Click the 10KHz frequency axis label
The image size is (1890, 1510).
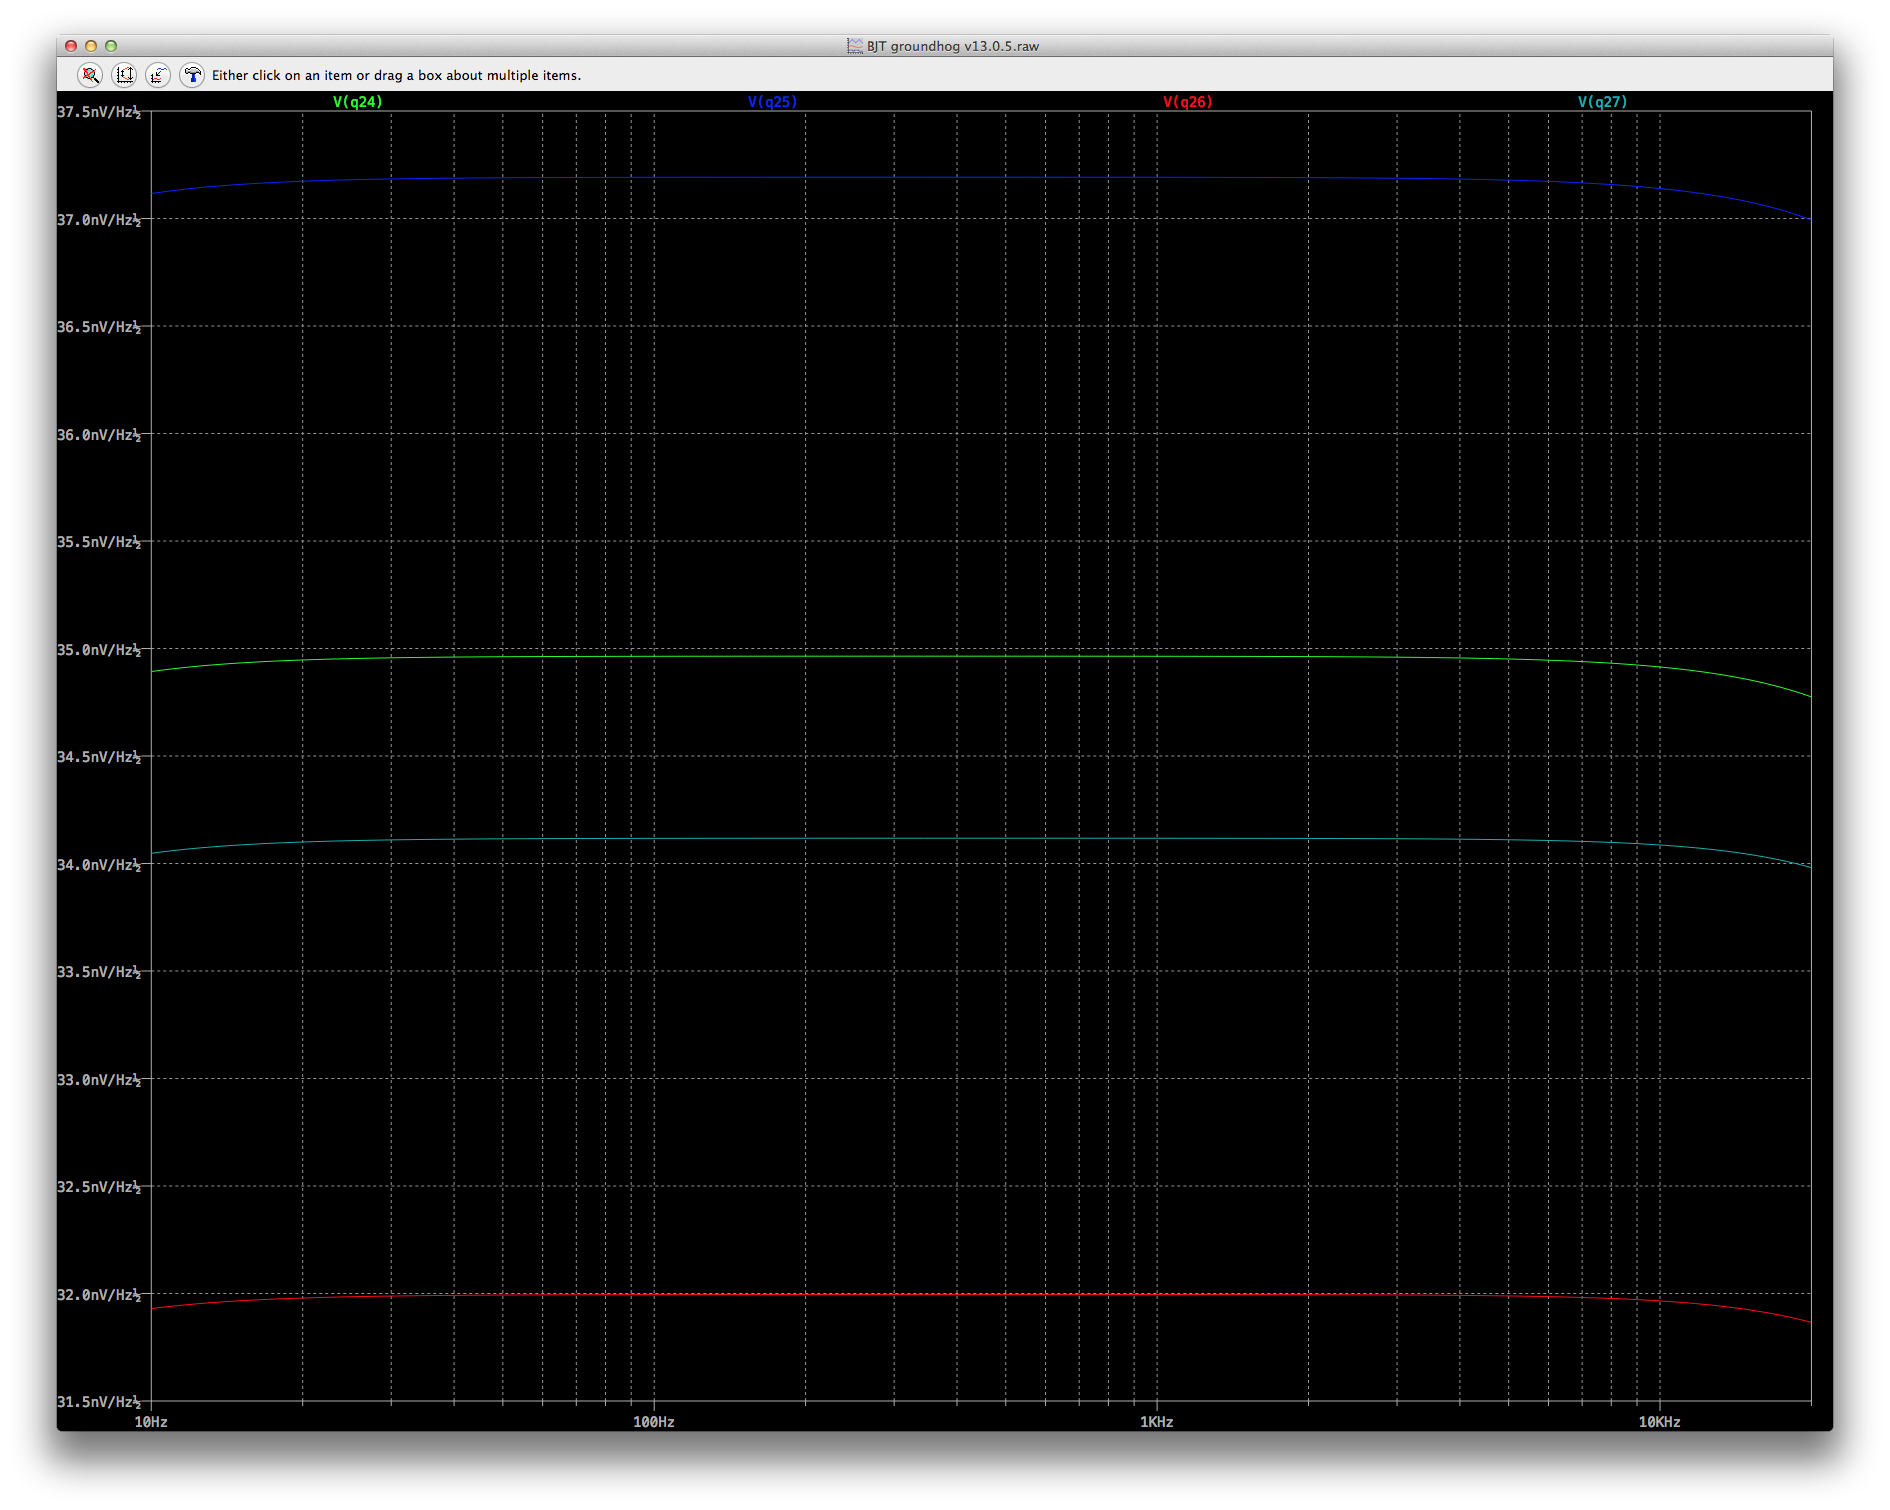tap(1660, 1422)
